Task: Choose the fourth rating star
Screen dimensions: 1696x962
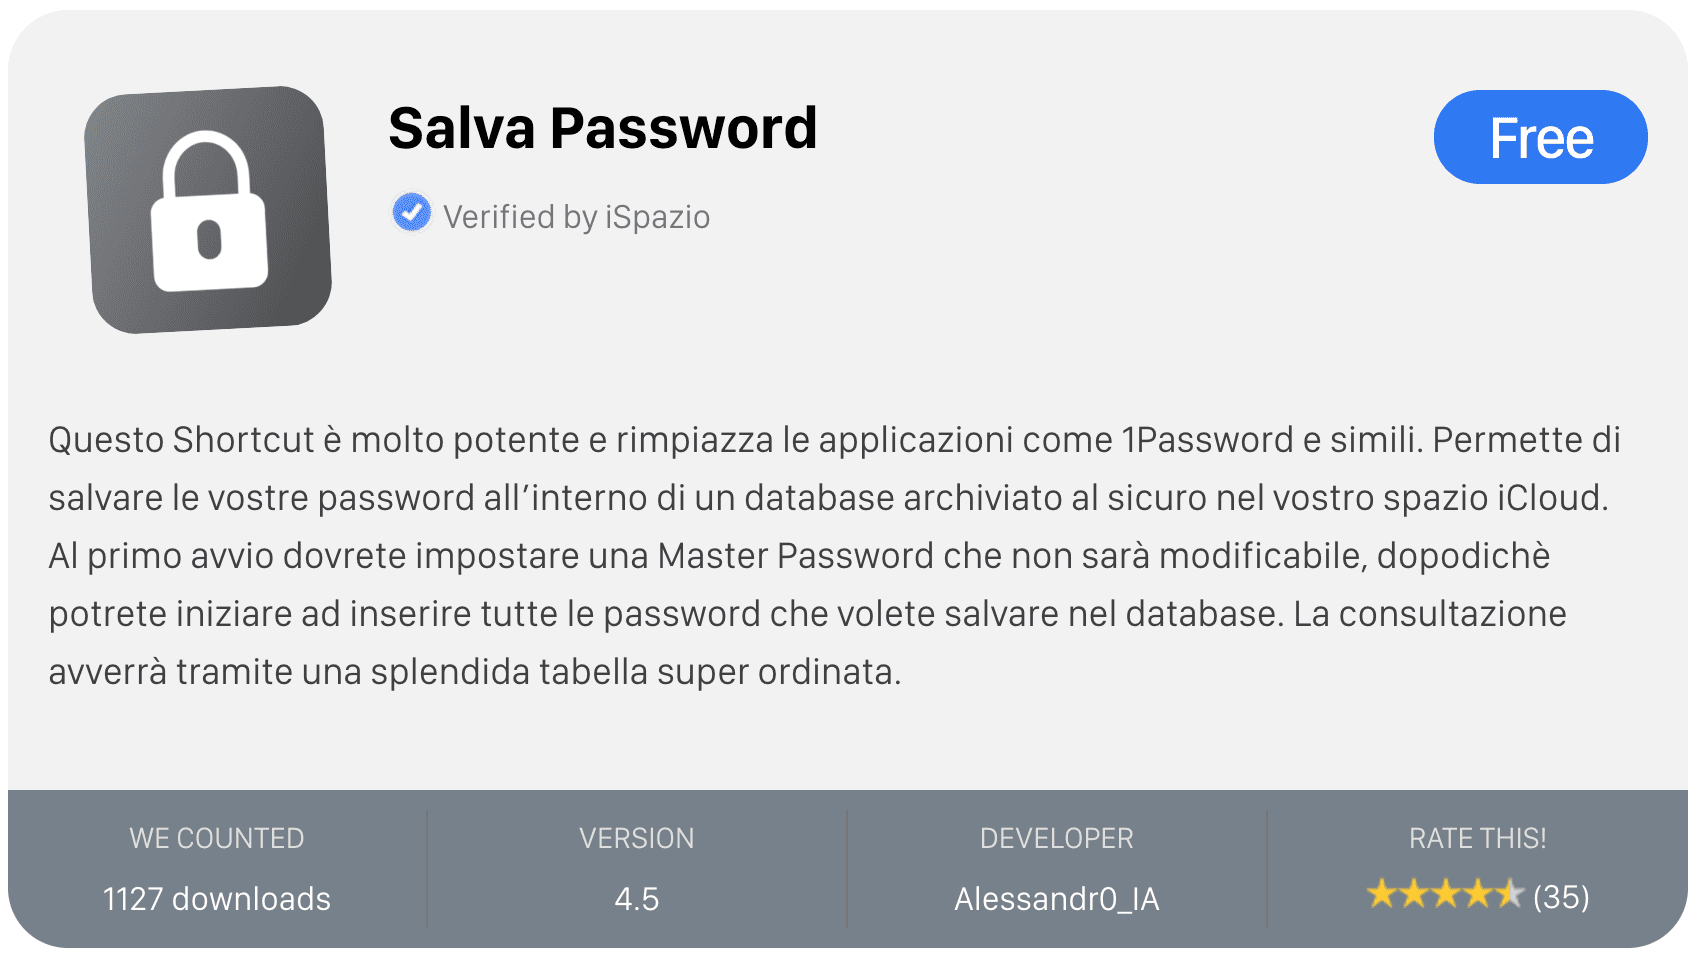Action: 1478,894
